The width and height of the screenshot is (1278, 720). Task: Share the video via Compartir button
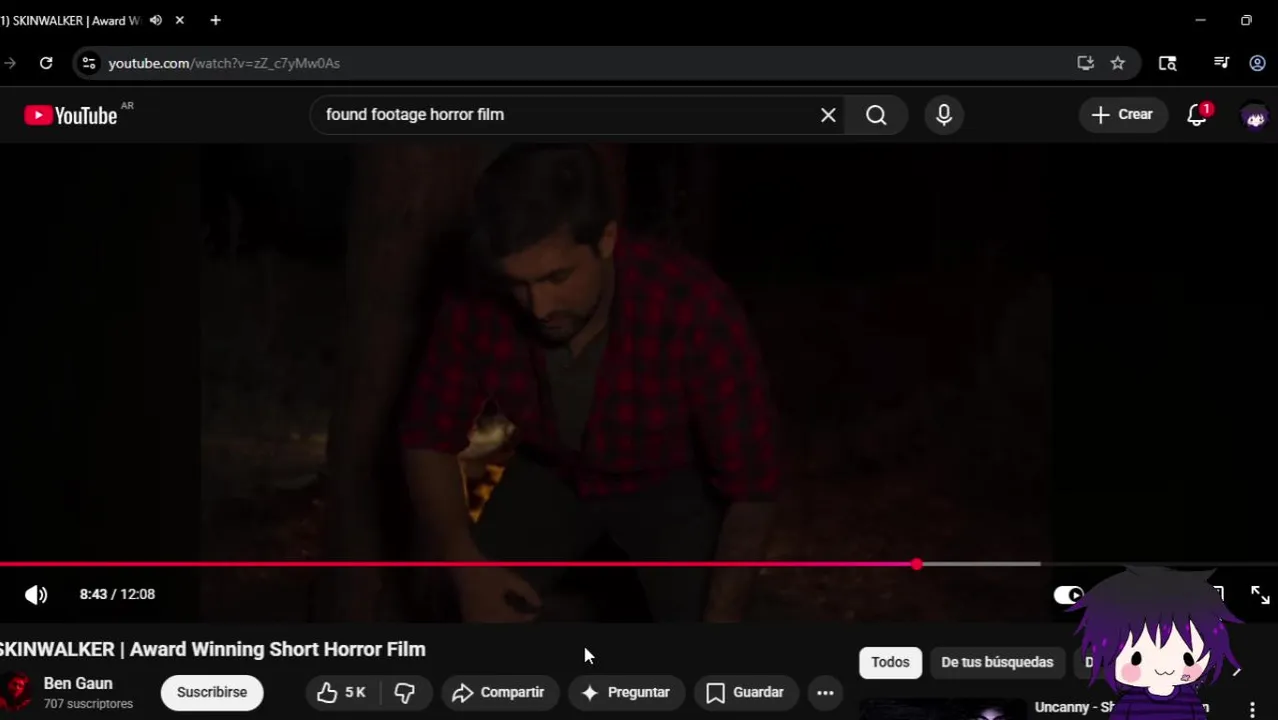click(x=498, y=692)
